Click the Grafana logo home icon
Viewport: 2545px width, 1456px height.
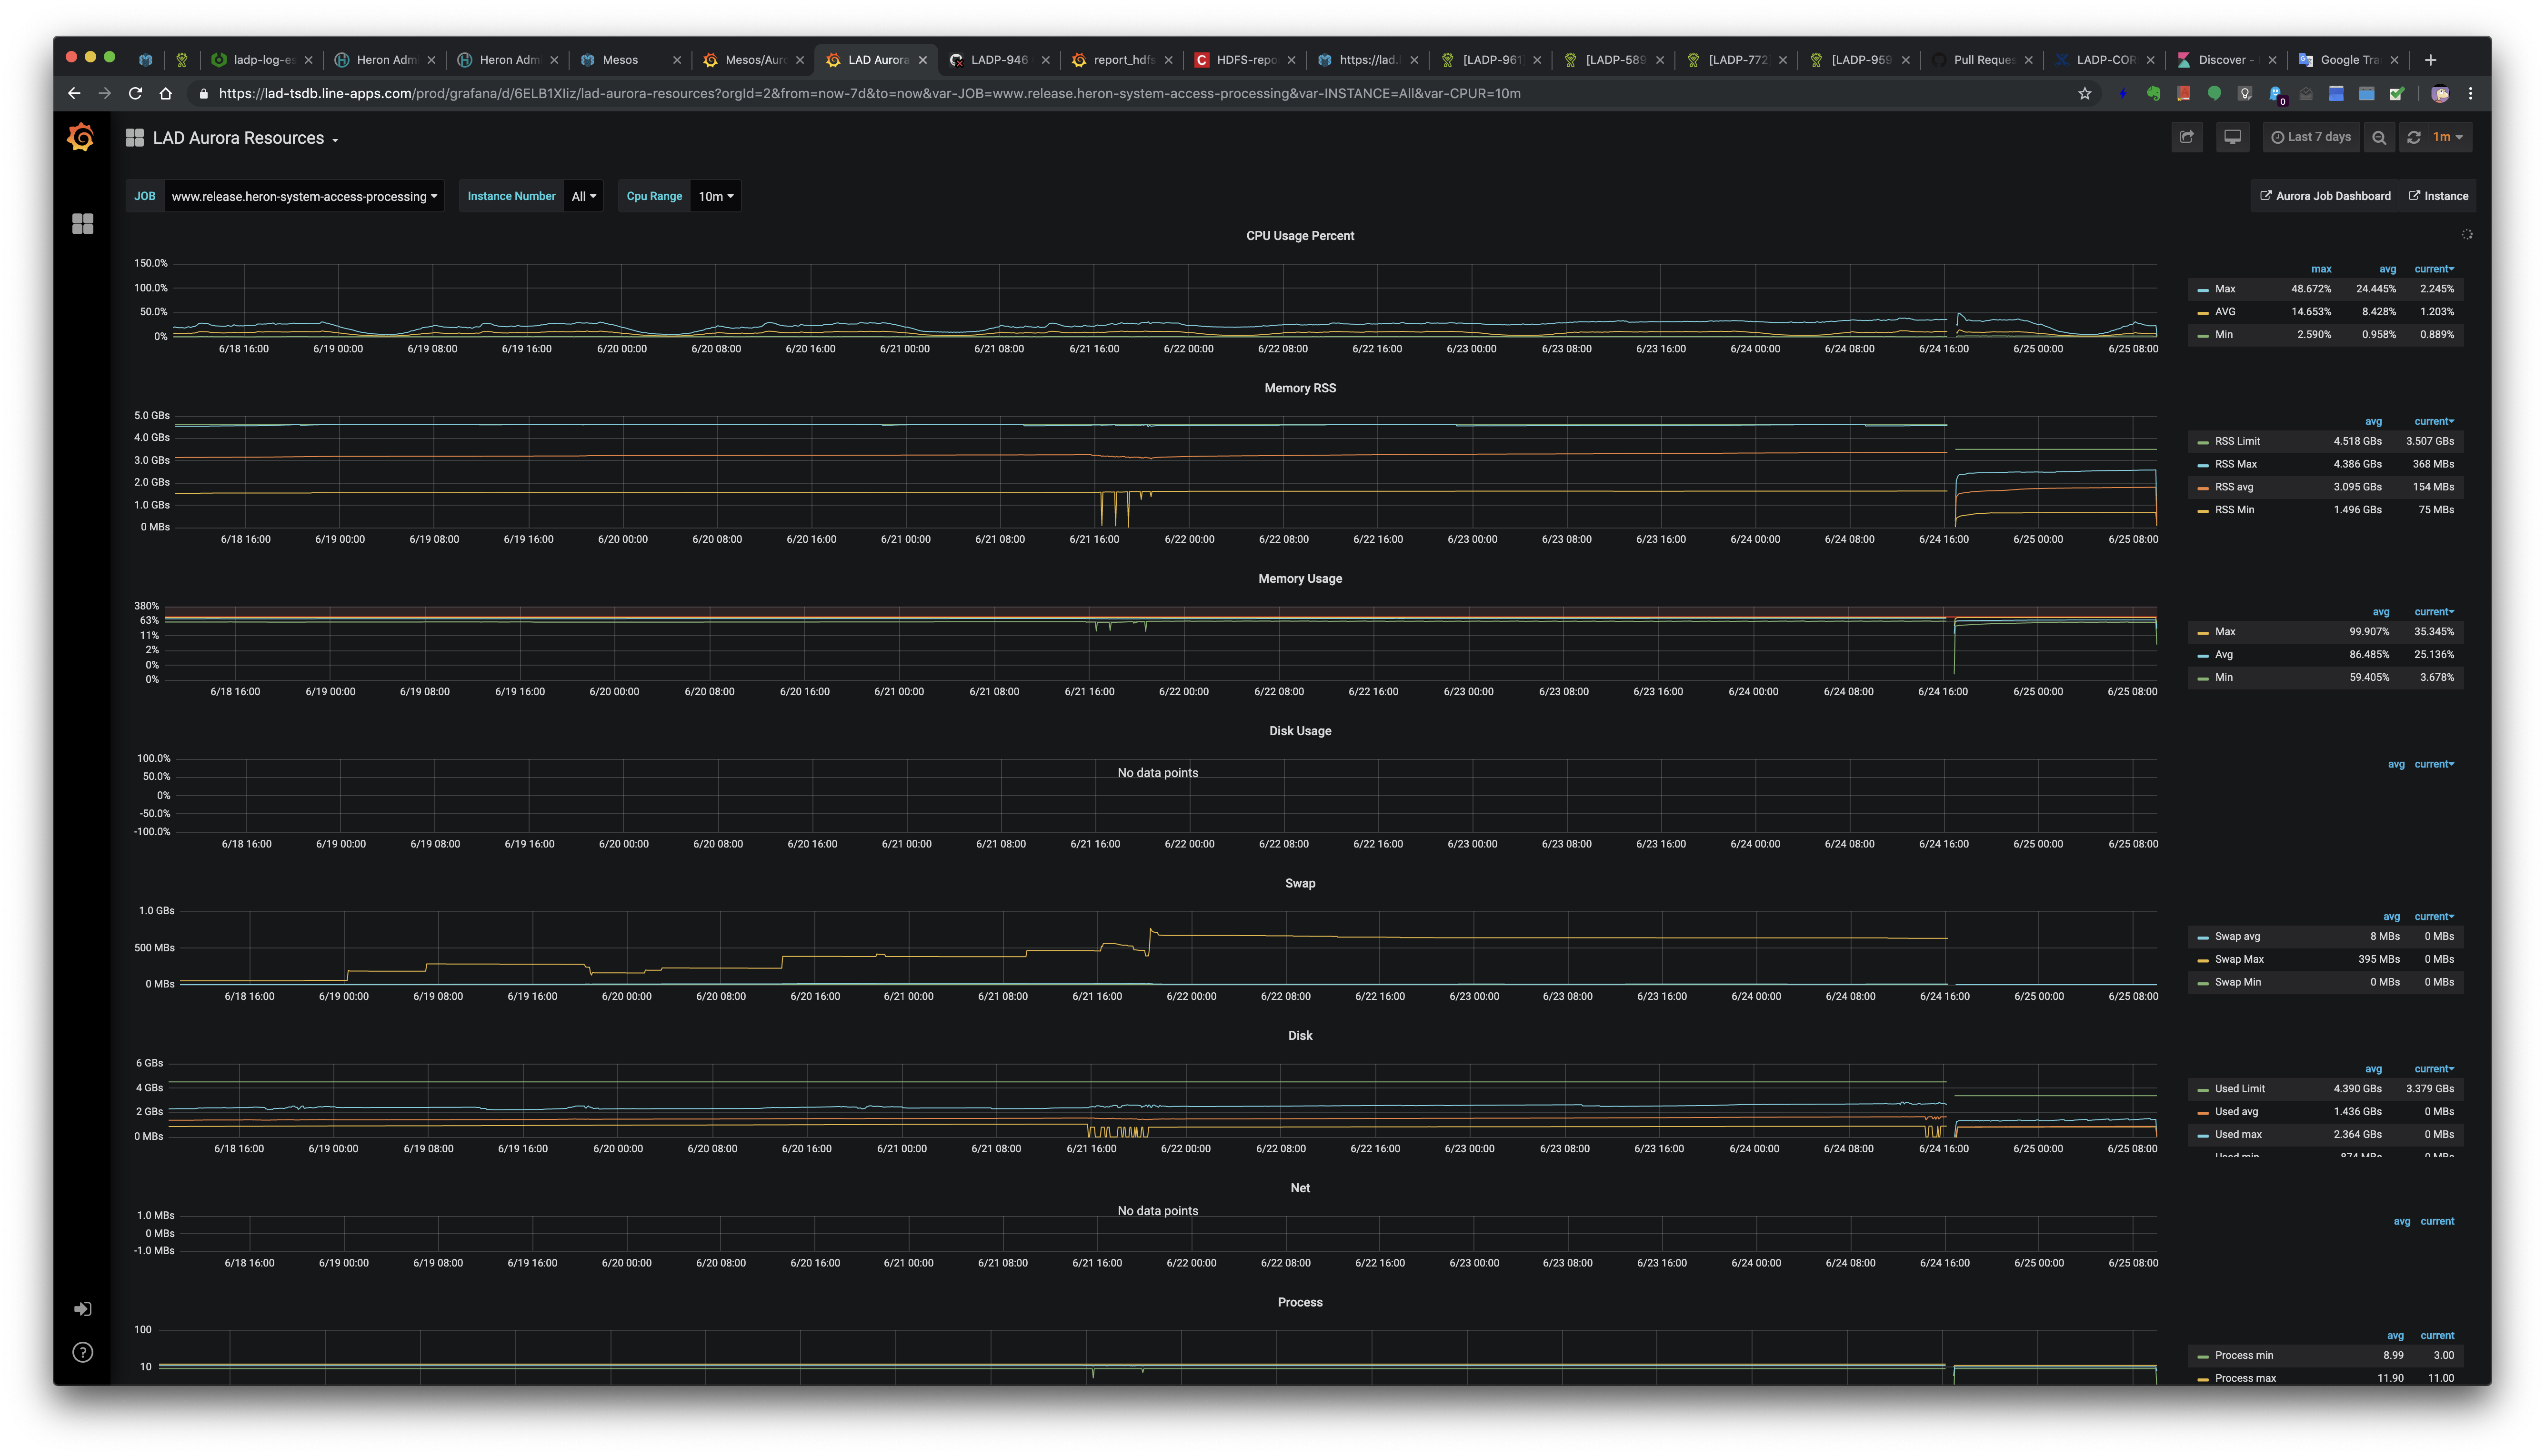[x=81, y=137]
